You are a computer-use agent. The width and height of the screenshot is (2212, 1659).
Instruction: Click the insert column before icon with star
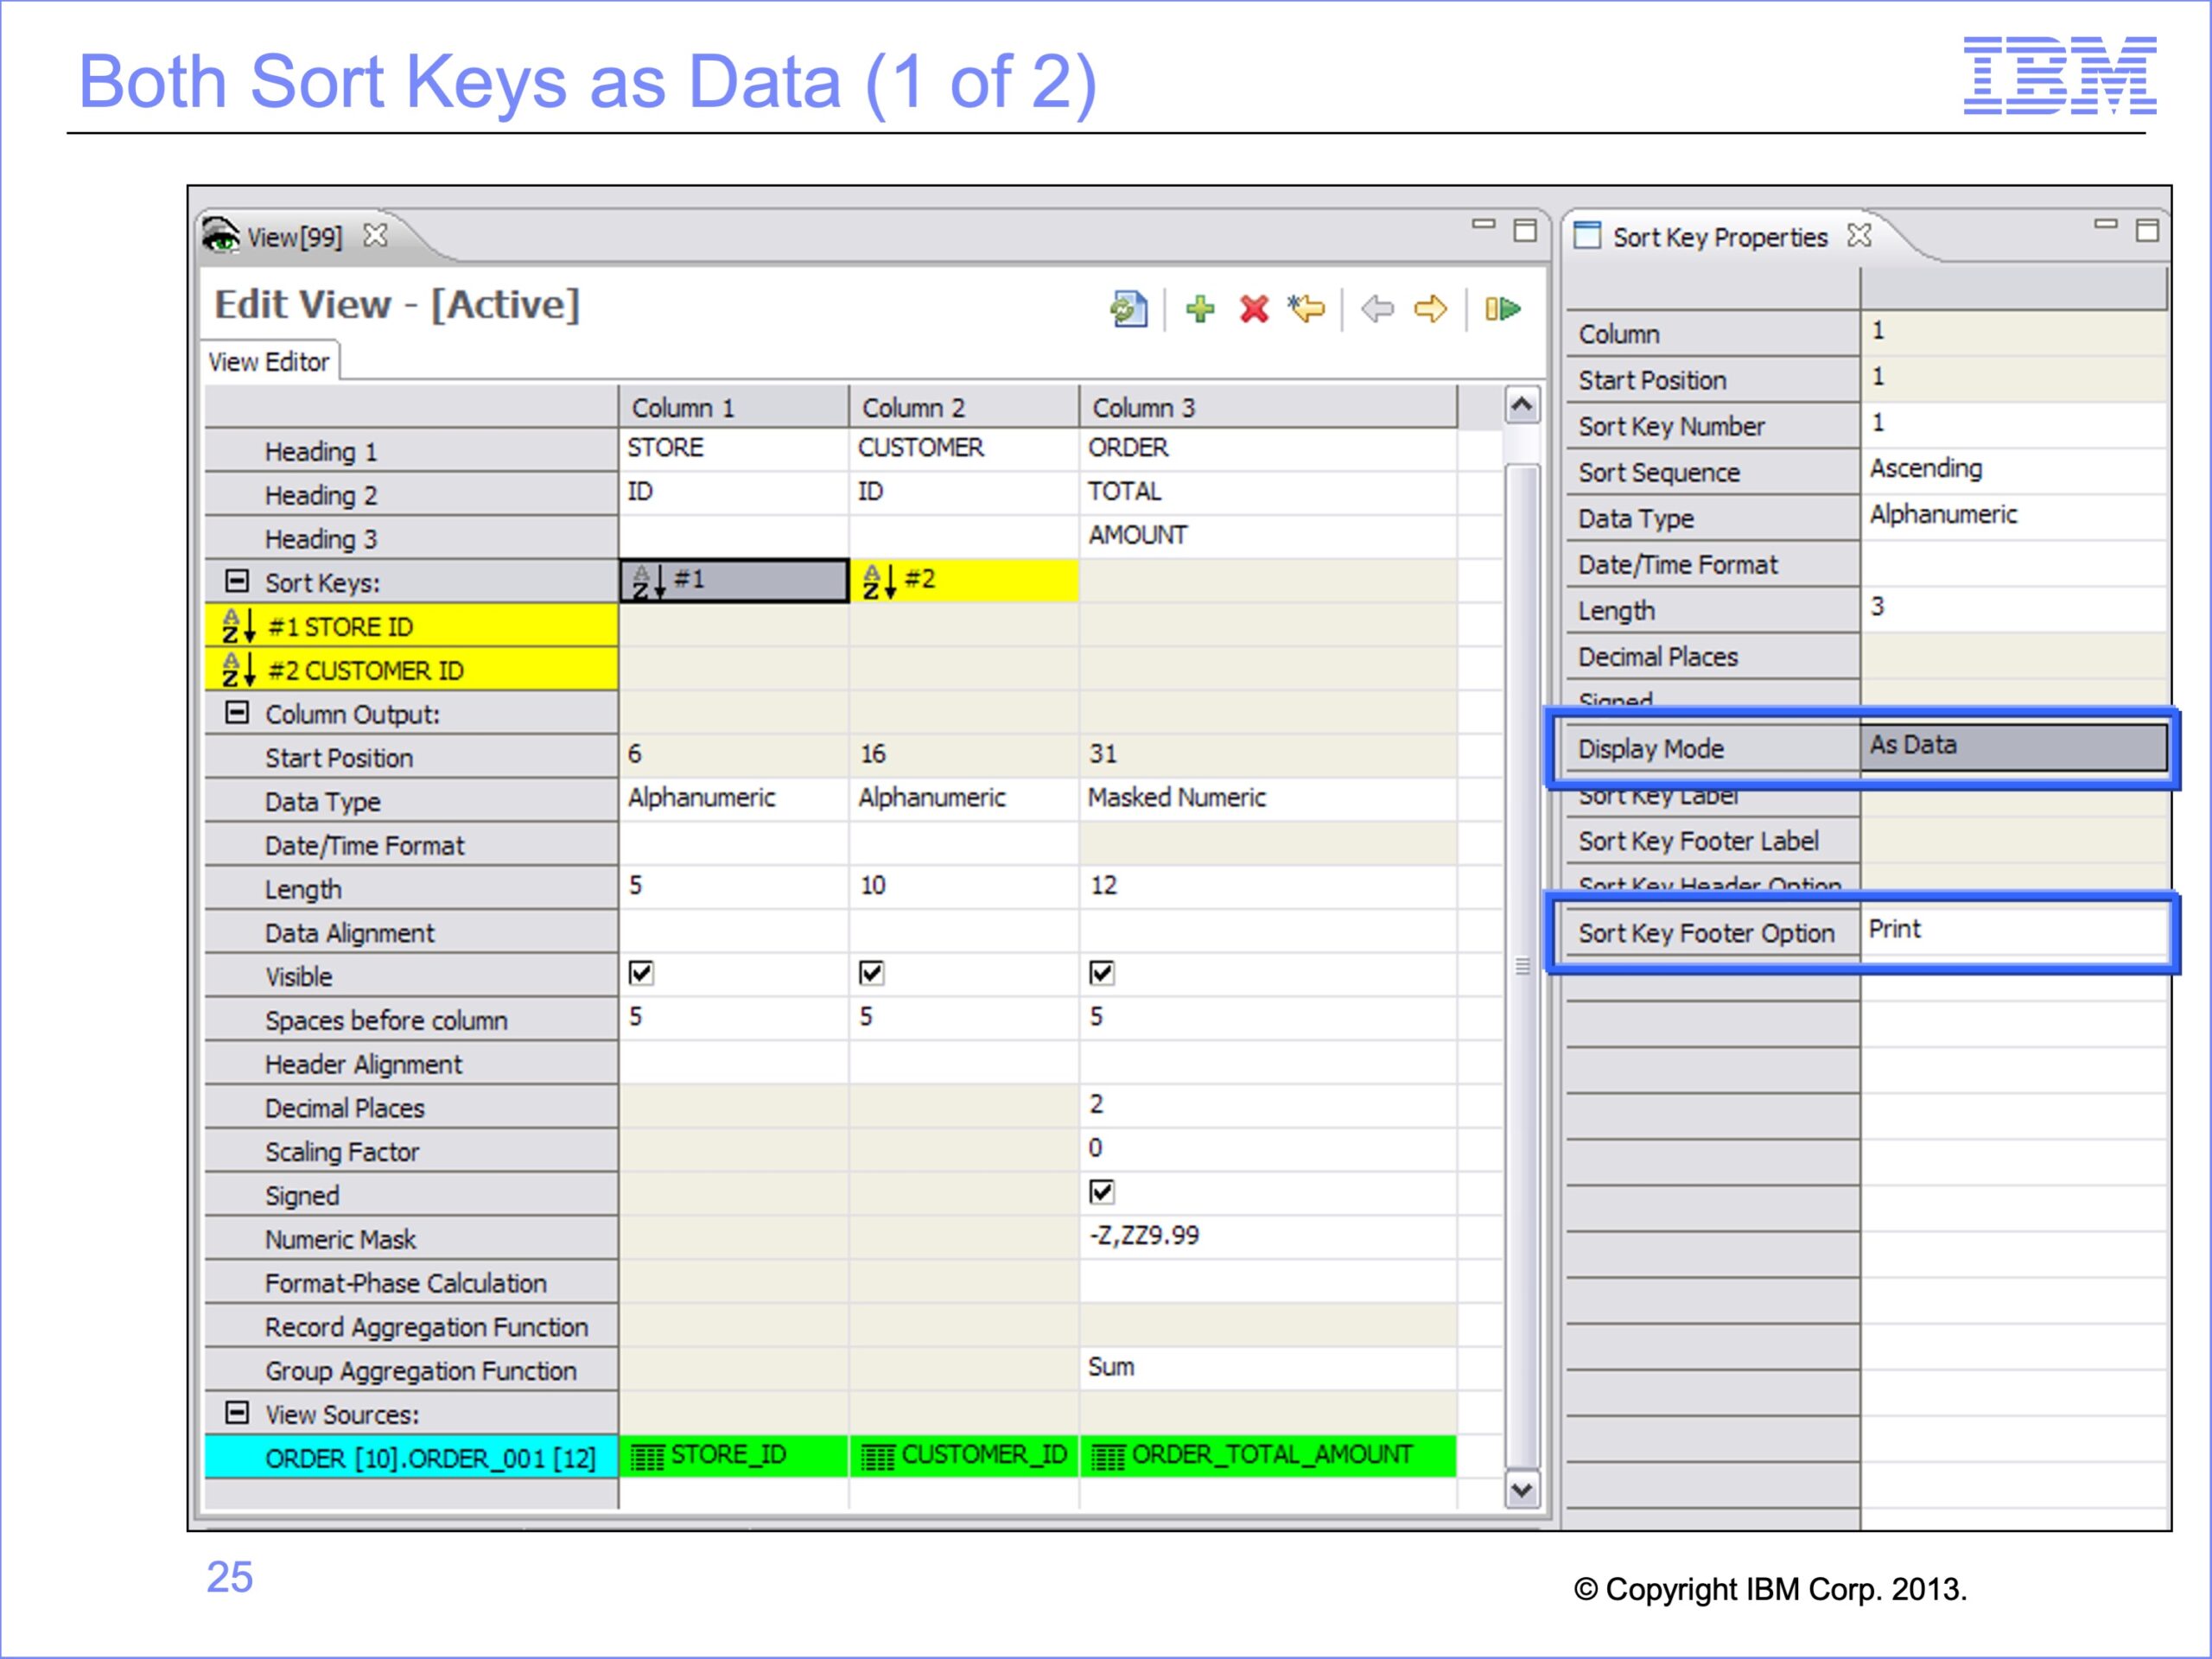[x=1306, y=309]
